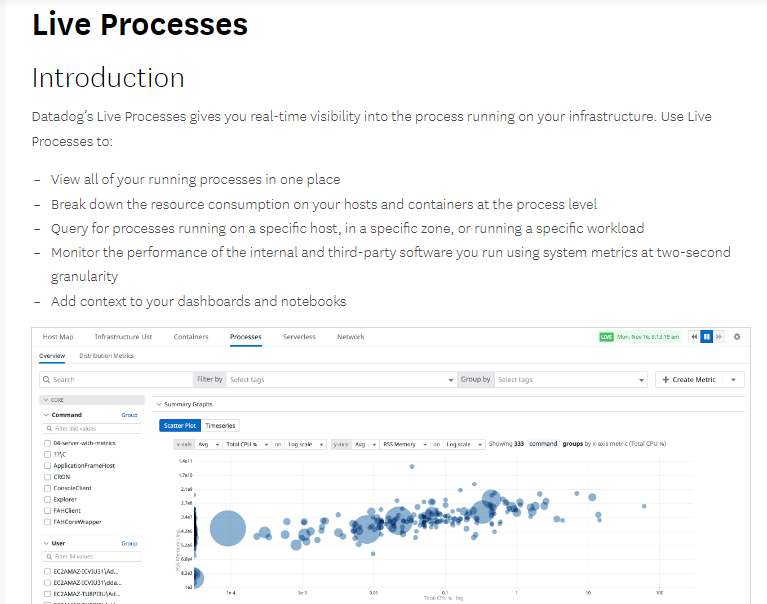
Task: Click the Live Processes page heading
Action: click(140, 24)
